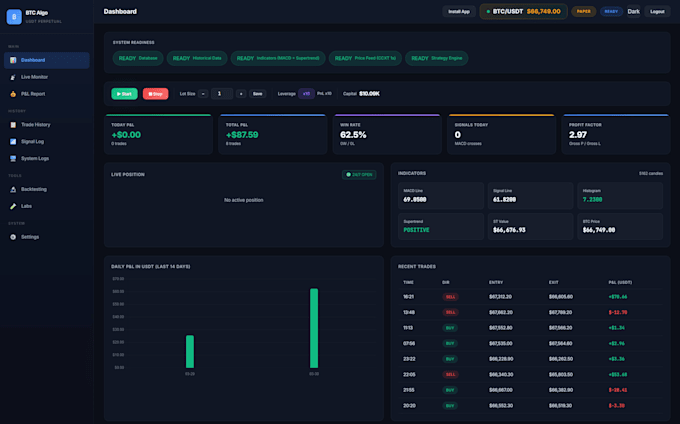Click the Signal Log sidebar icon

coord(13,142)
